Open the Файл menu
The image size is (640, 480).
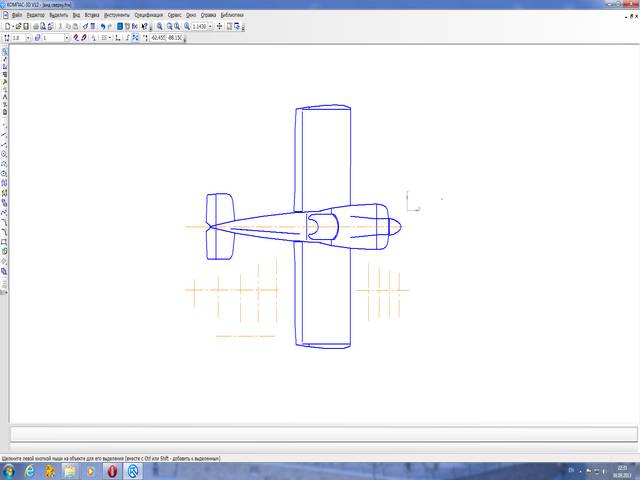tap(17, 16)
